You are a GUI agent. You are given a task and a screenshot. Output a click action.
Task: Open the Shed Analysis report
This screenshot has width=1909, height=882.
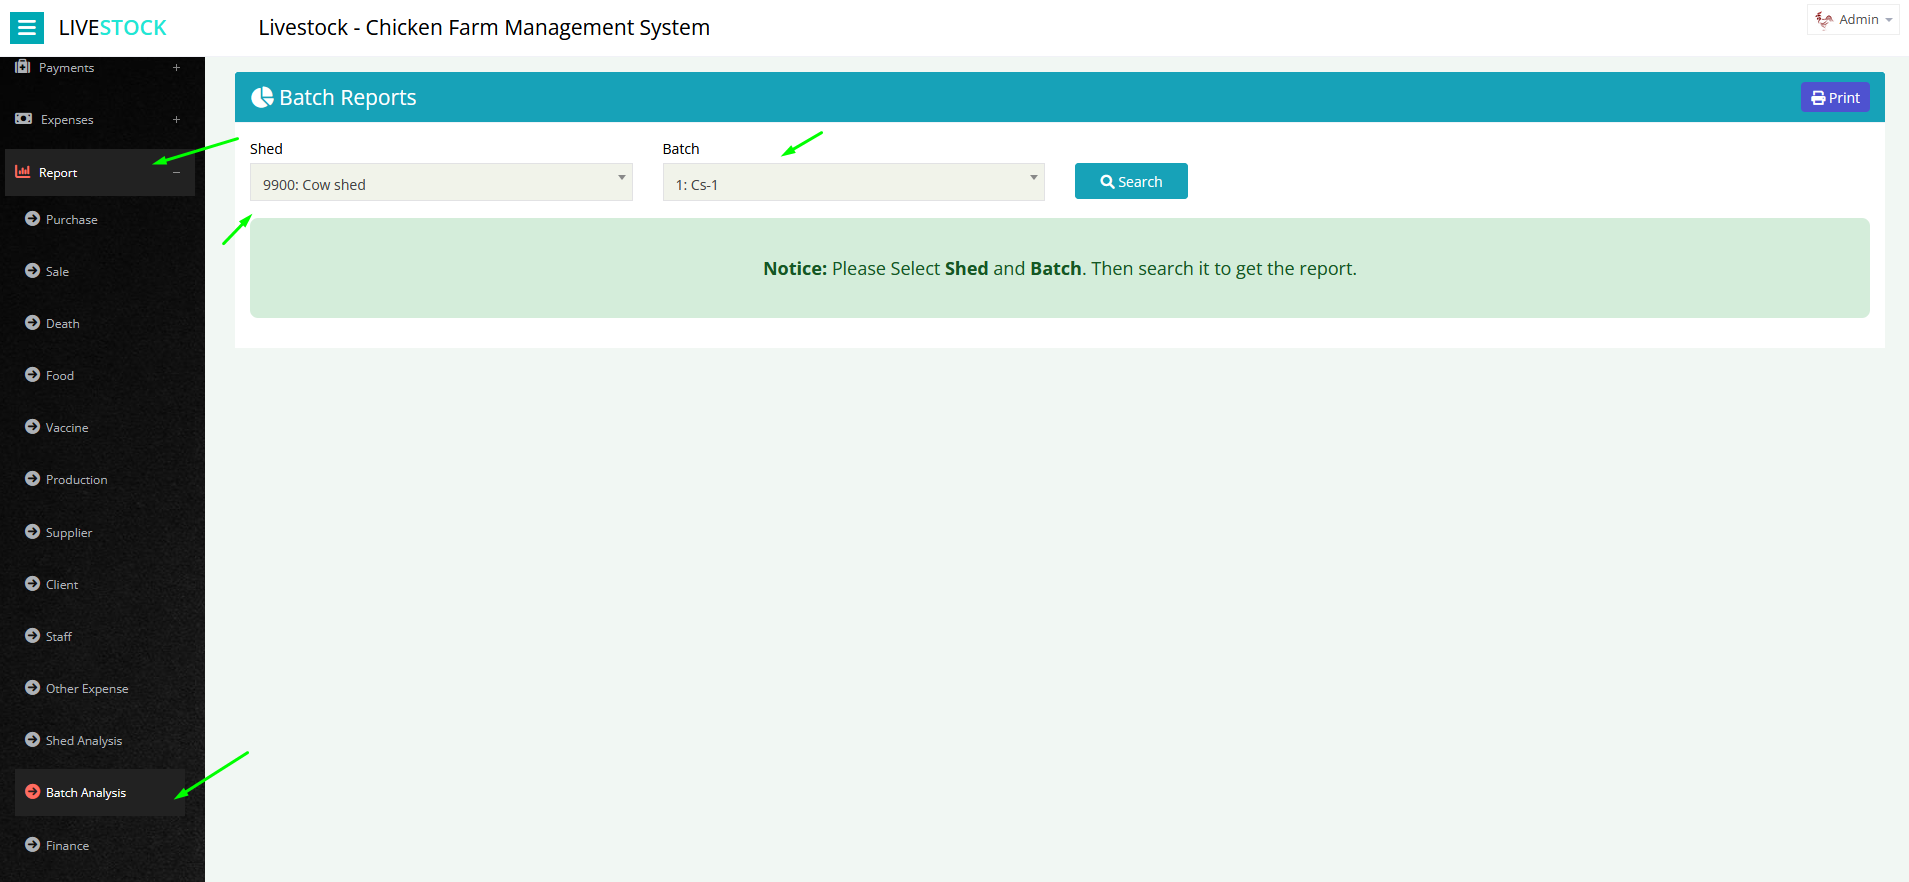(x=84, y=741)
